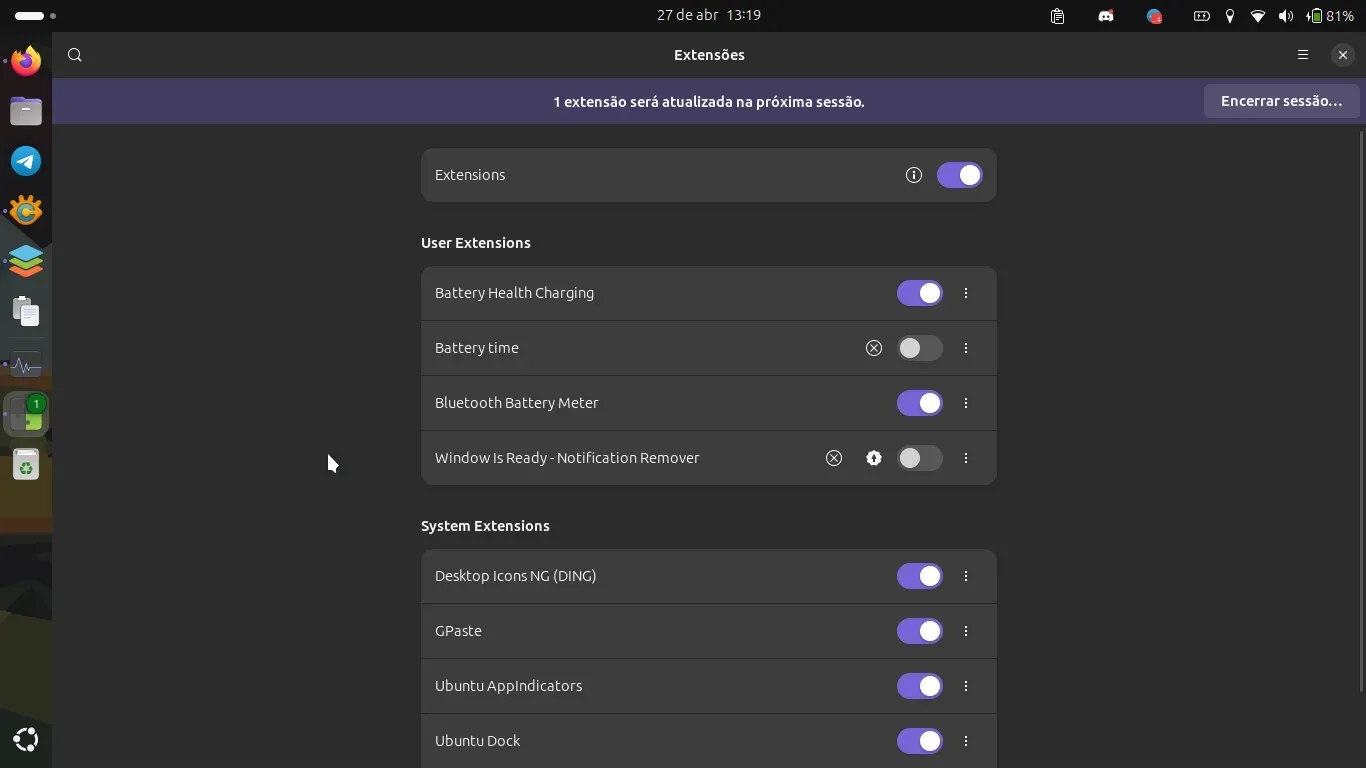This screenshot has width=1366, height=768.
Task: Open the search icon in Extensions header
Action: [x=75, y=55]
